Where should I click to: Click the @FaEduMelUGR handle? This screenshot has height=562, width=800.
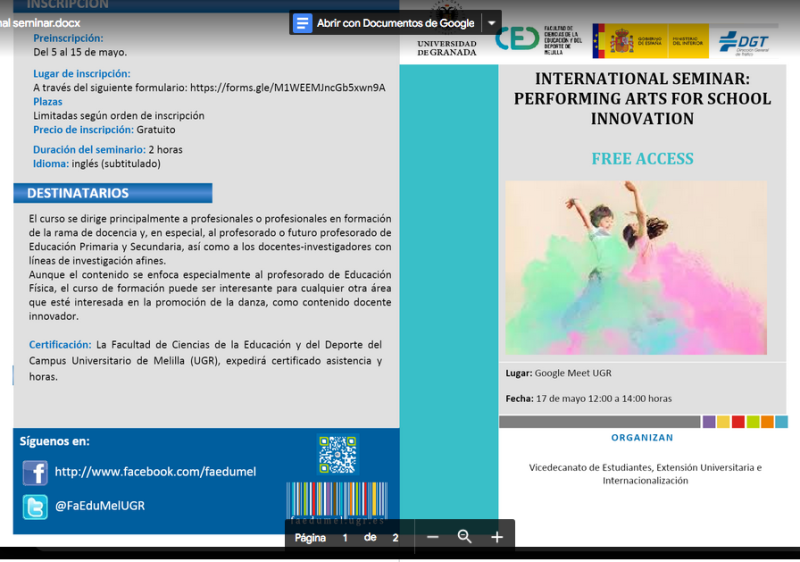pos(100,506)
